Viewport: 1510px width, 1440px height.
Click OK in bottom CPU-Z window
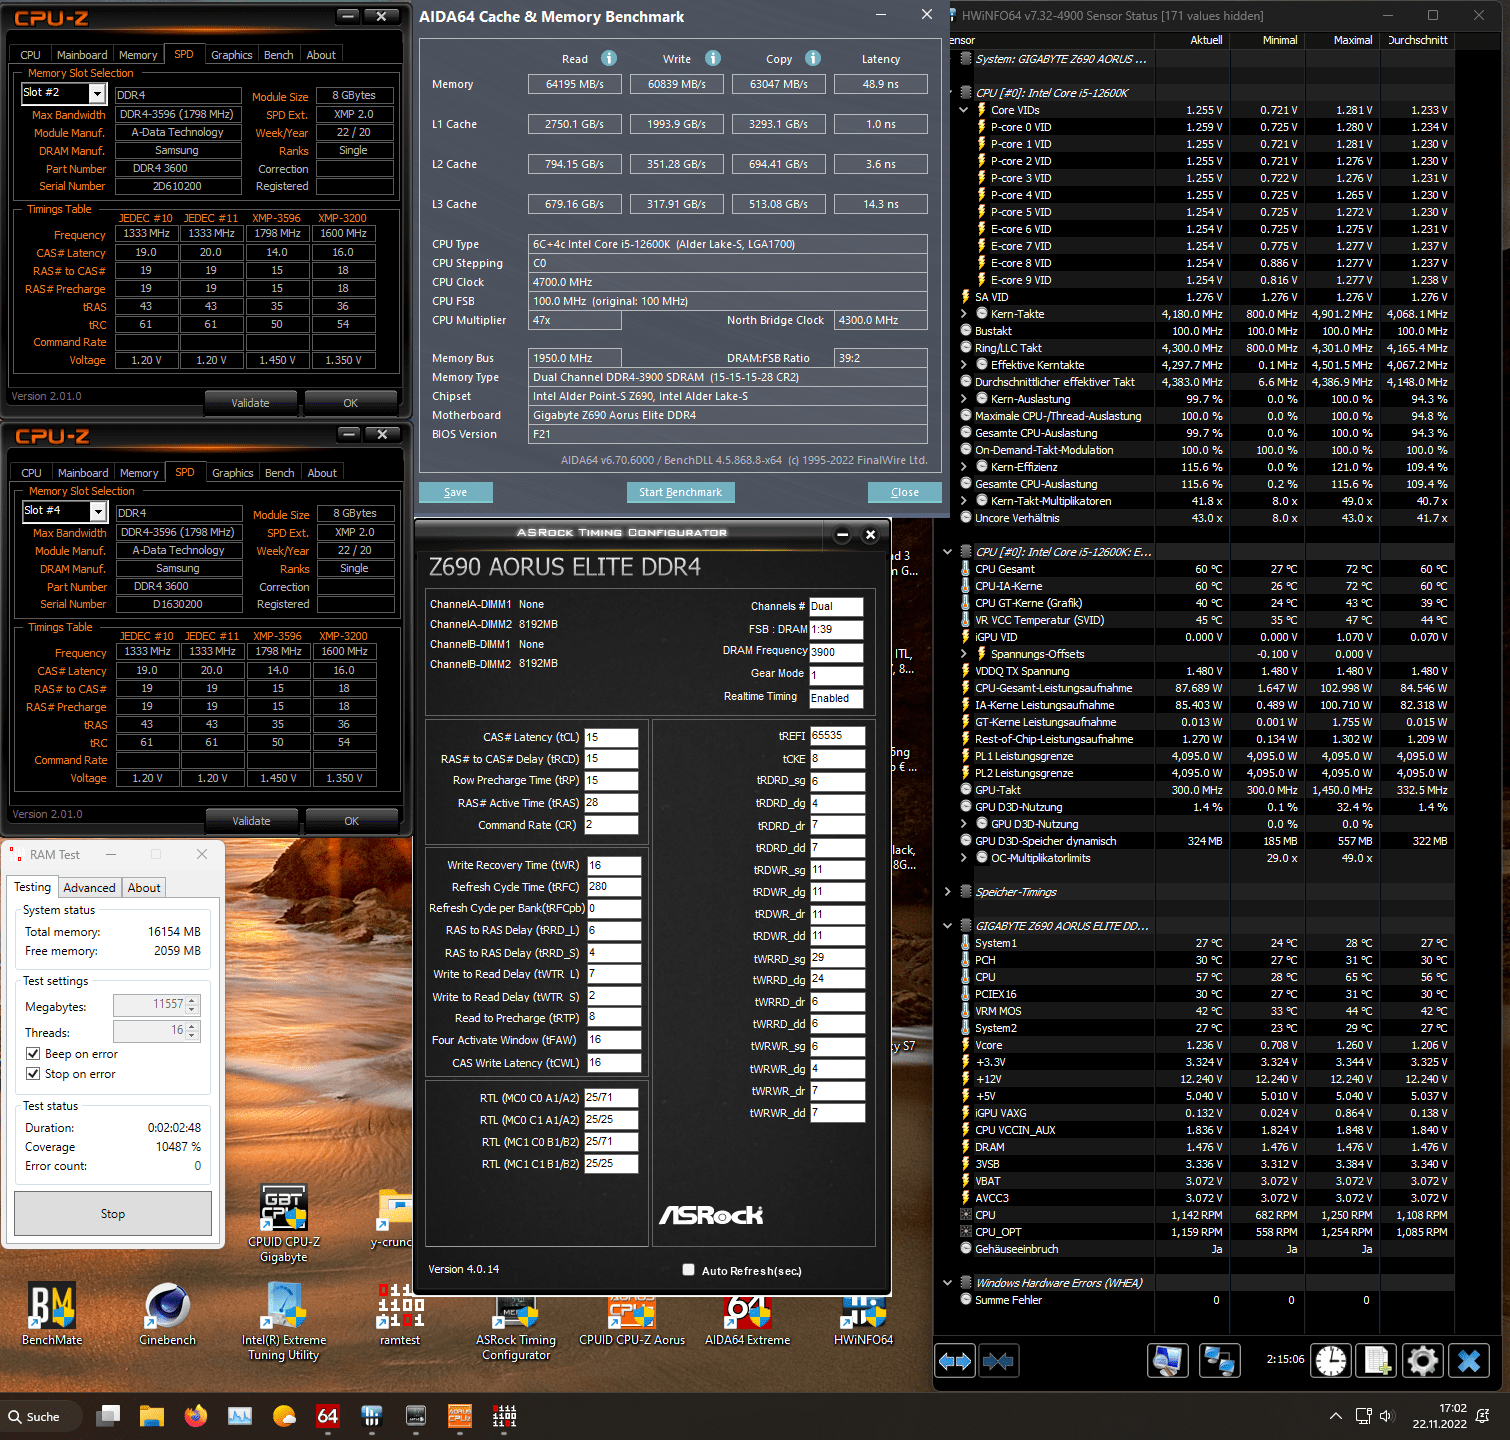(352, 821)
